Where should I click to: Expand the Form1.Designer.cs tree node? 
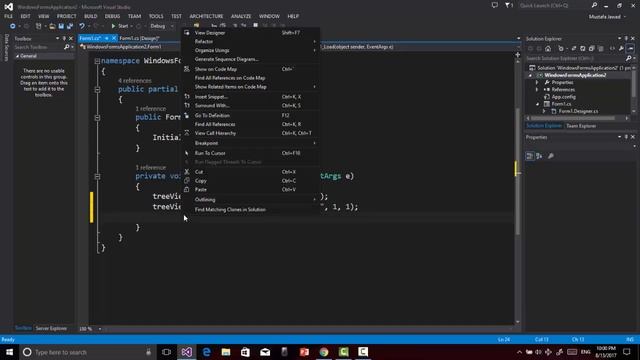(544, 111)
